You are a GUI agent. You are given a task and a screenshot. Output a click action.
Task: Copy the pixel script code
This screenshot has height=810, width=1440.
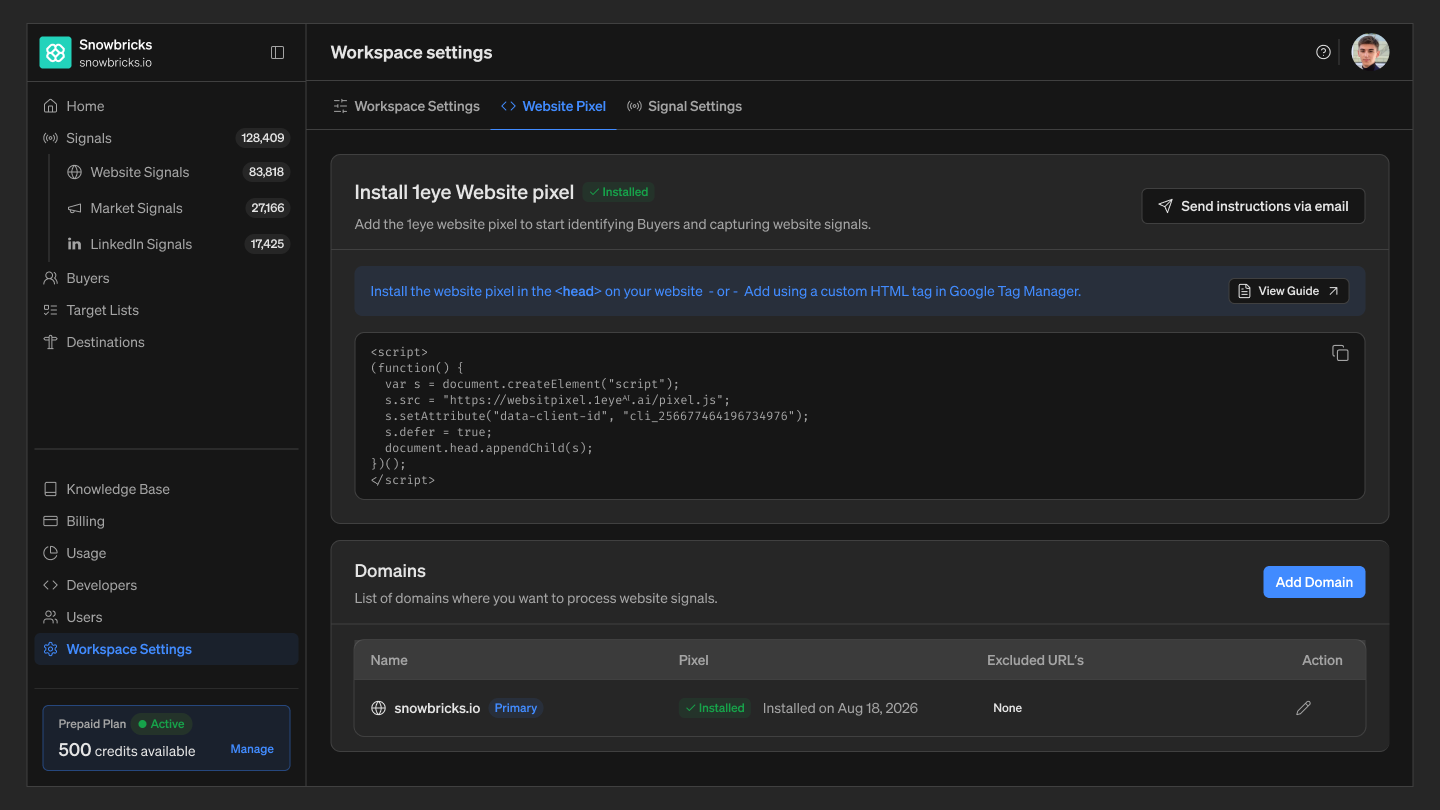[1340, 353]
